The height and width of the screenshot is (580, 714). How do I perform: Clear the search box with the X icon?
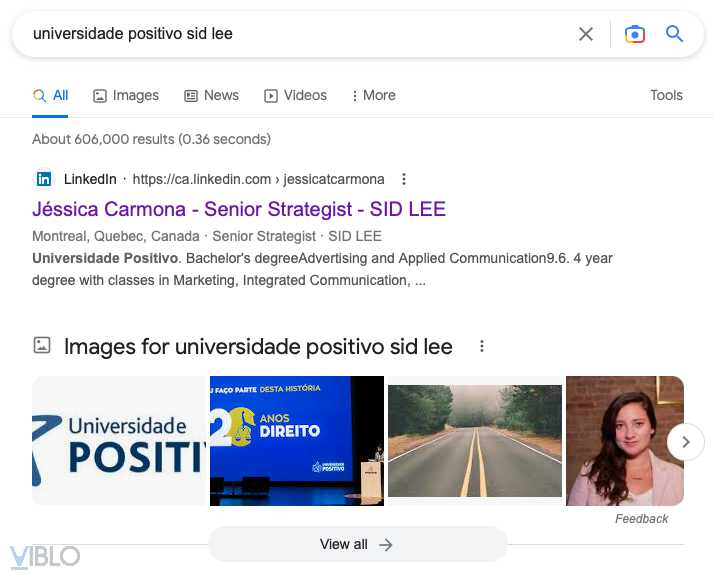[x=586, y=34]
